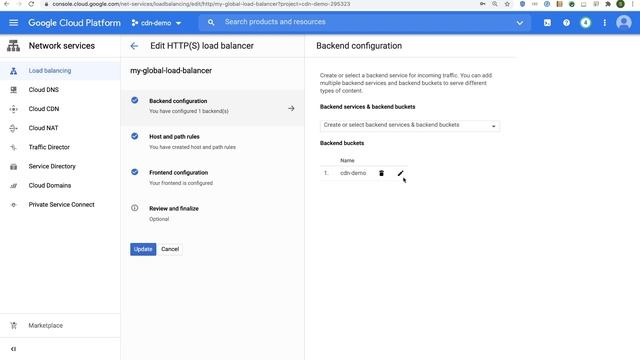Click the browser URL address bar
The image size is (640, 360).
pos(261,4)
